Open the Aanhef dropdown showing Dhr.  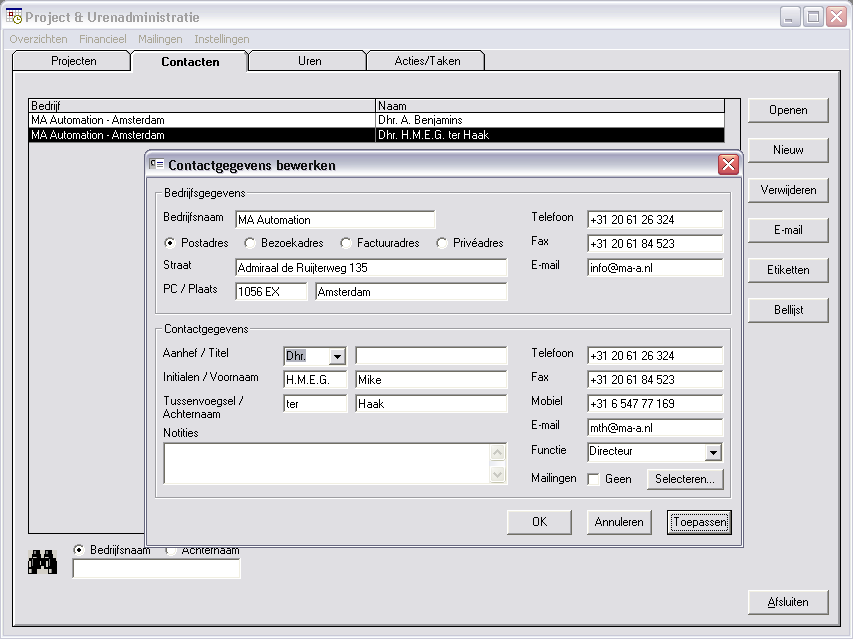[337, 356]
